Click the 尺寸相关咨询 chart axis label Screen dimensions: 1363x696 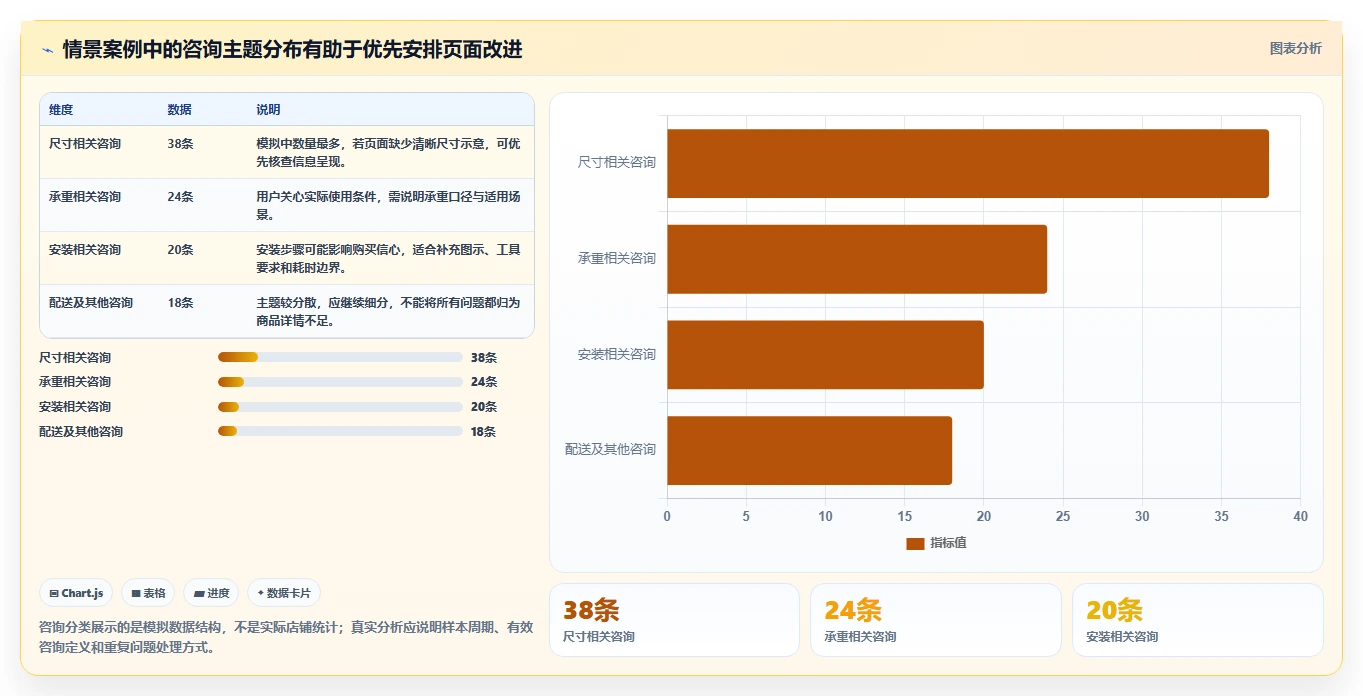coord(617,162)
